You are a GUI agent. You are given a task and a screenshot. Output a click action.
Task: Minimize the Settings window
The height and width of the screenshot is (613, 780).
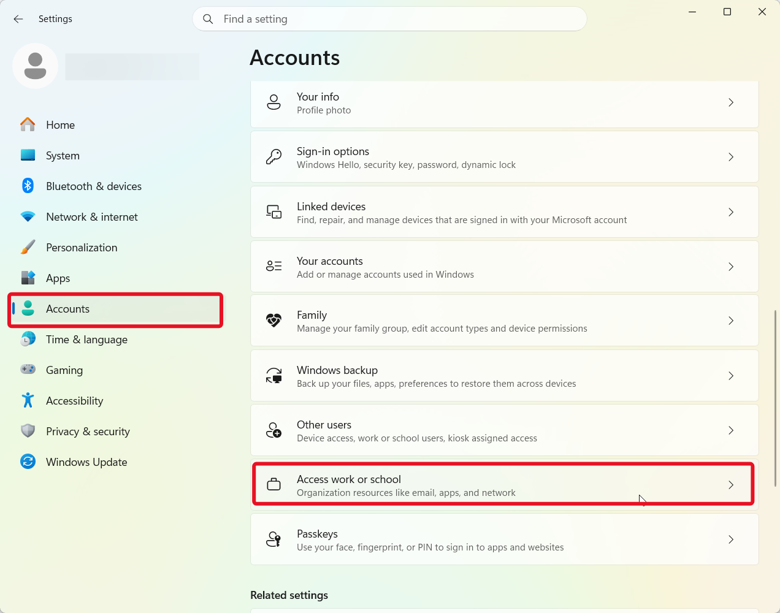[692, 11]
